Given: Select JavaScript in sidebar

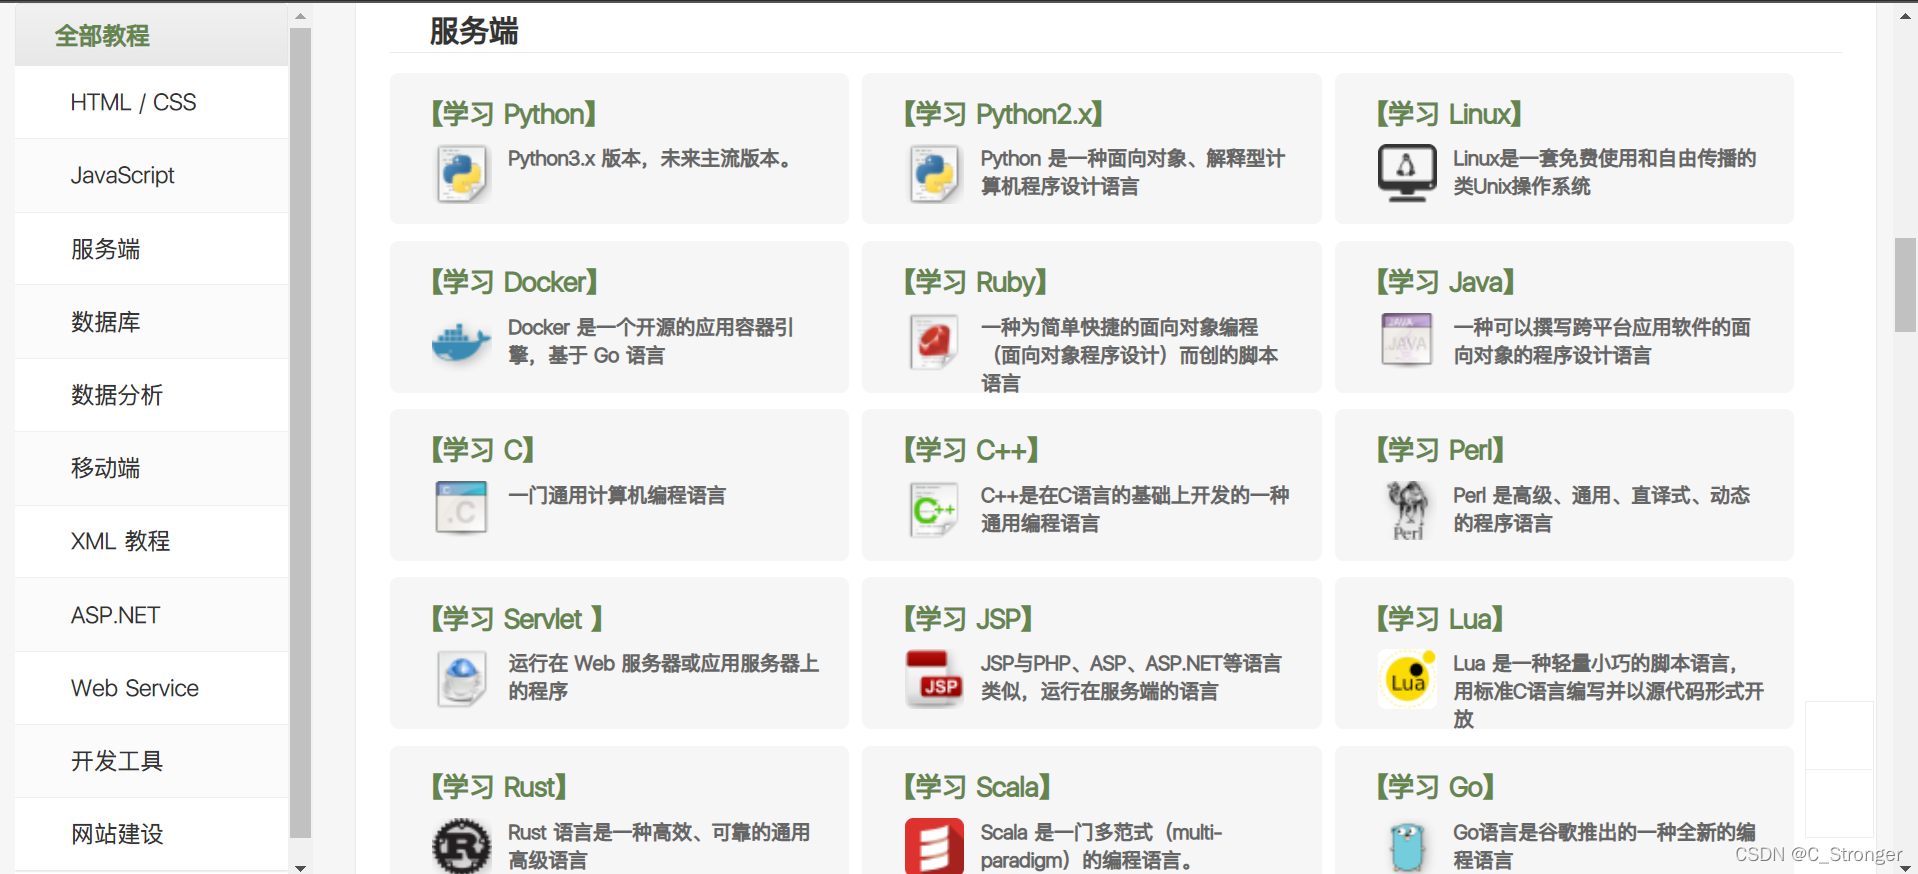Looking at the screenshot, I should tap(152, 175).
